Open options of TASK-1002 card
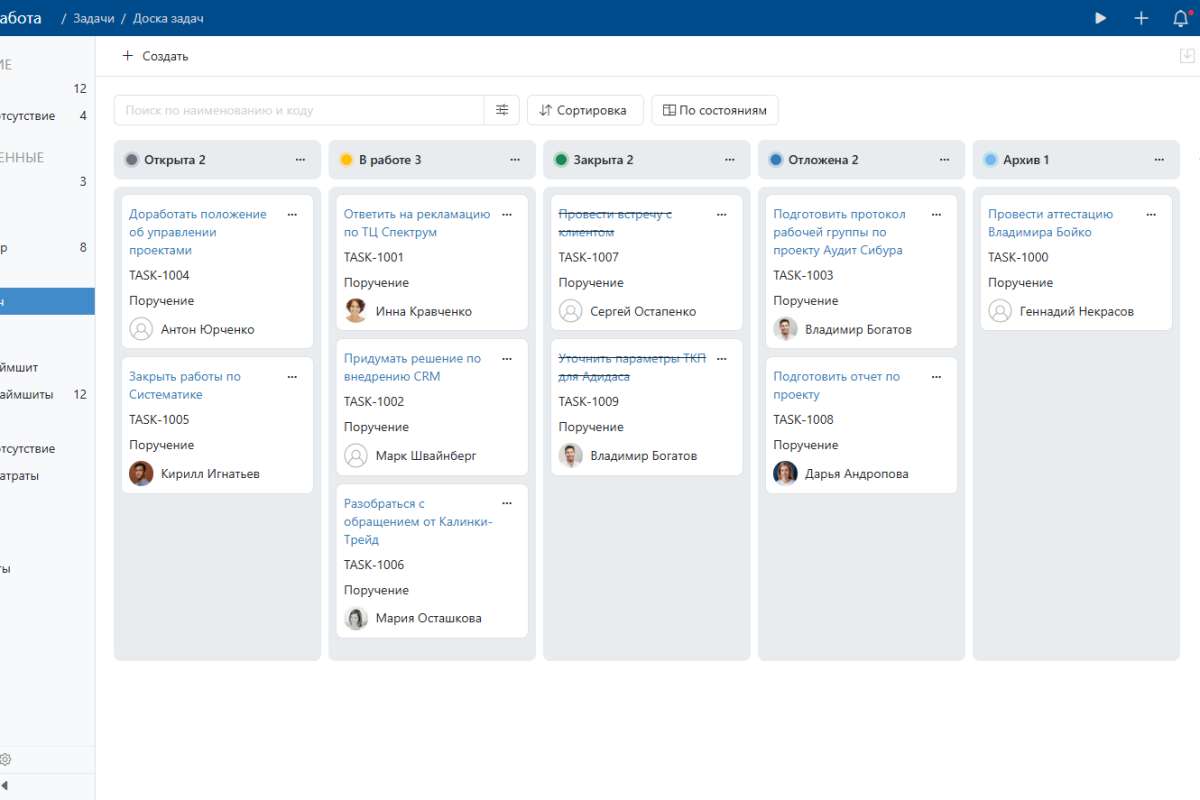The width and height of the screenshot is (1200, 800). 507,359
